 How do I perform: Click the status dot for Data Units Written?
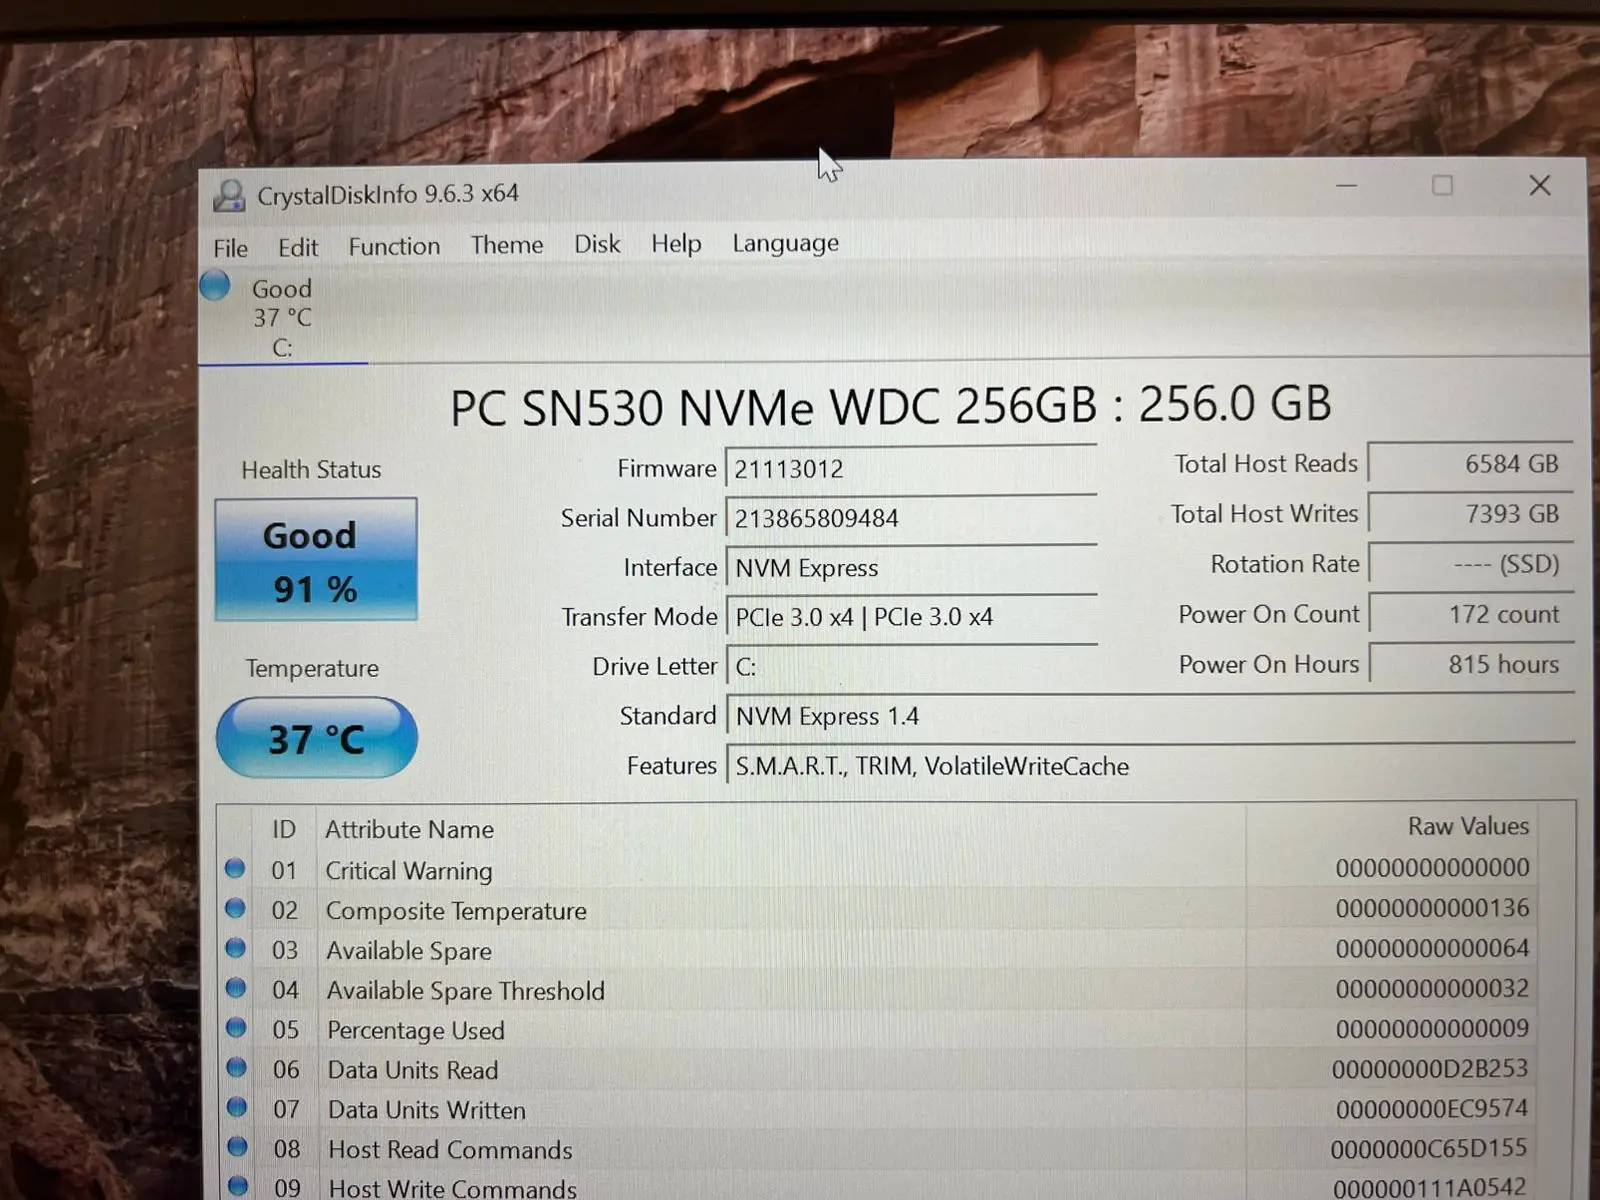point(237,1107)
